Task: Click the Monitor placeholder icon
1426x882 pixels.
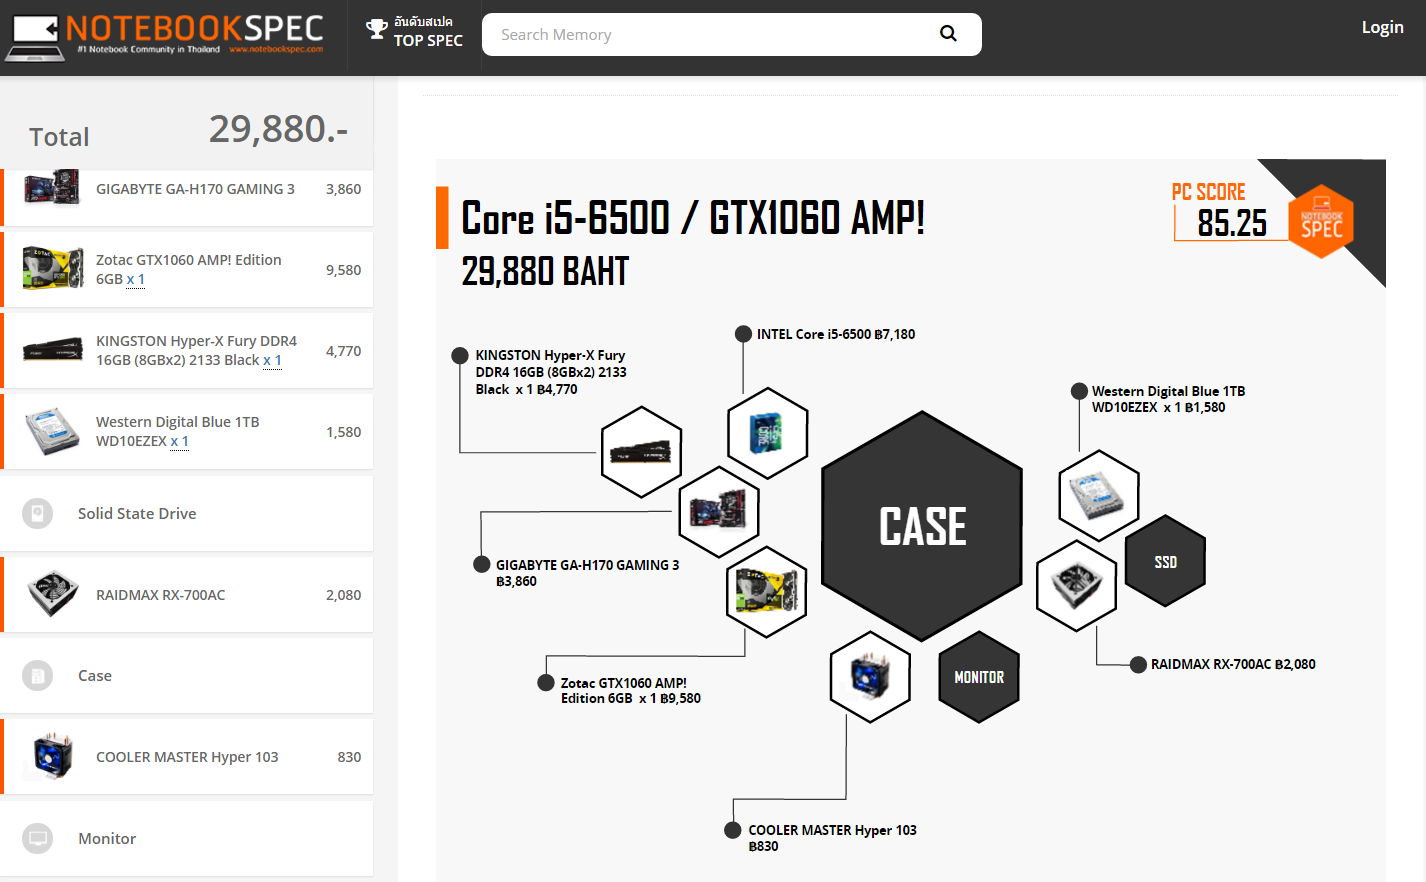Action: tap(37, 838)
